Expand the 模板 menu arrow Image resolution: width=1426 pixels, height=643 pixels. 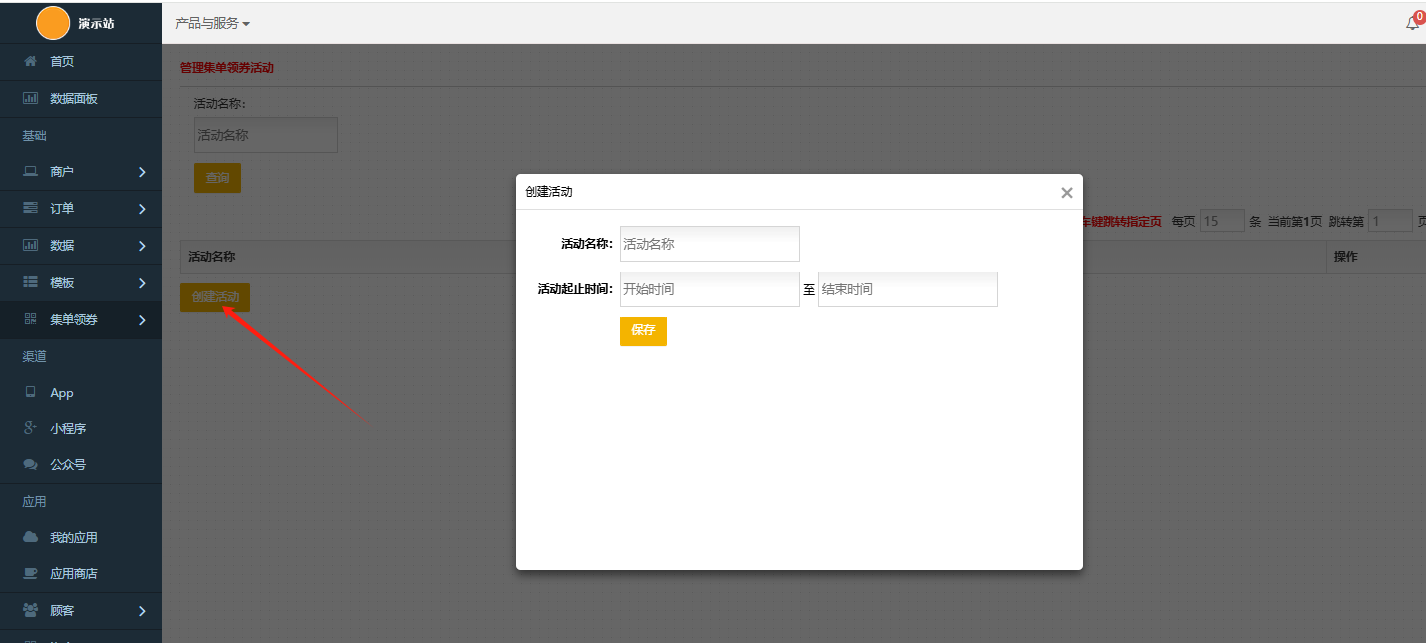[142, 283]
